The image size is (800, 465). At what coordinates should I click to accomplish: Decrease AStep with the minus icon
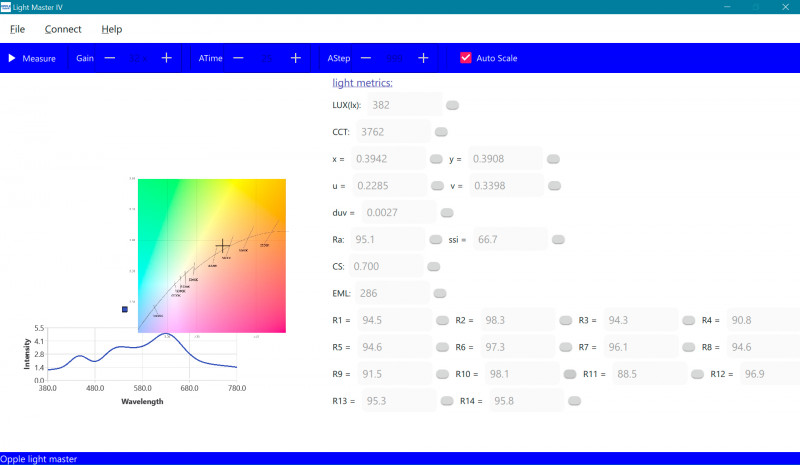pos(366,58)
